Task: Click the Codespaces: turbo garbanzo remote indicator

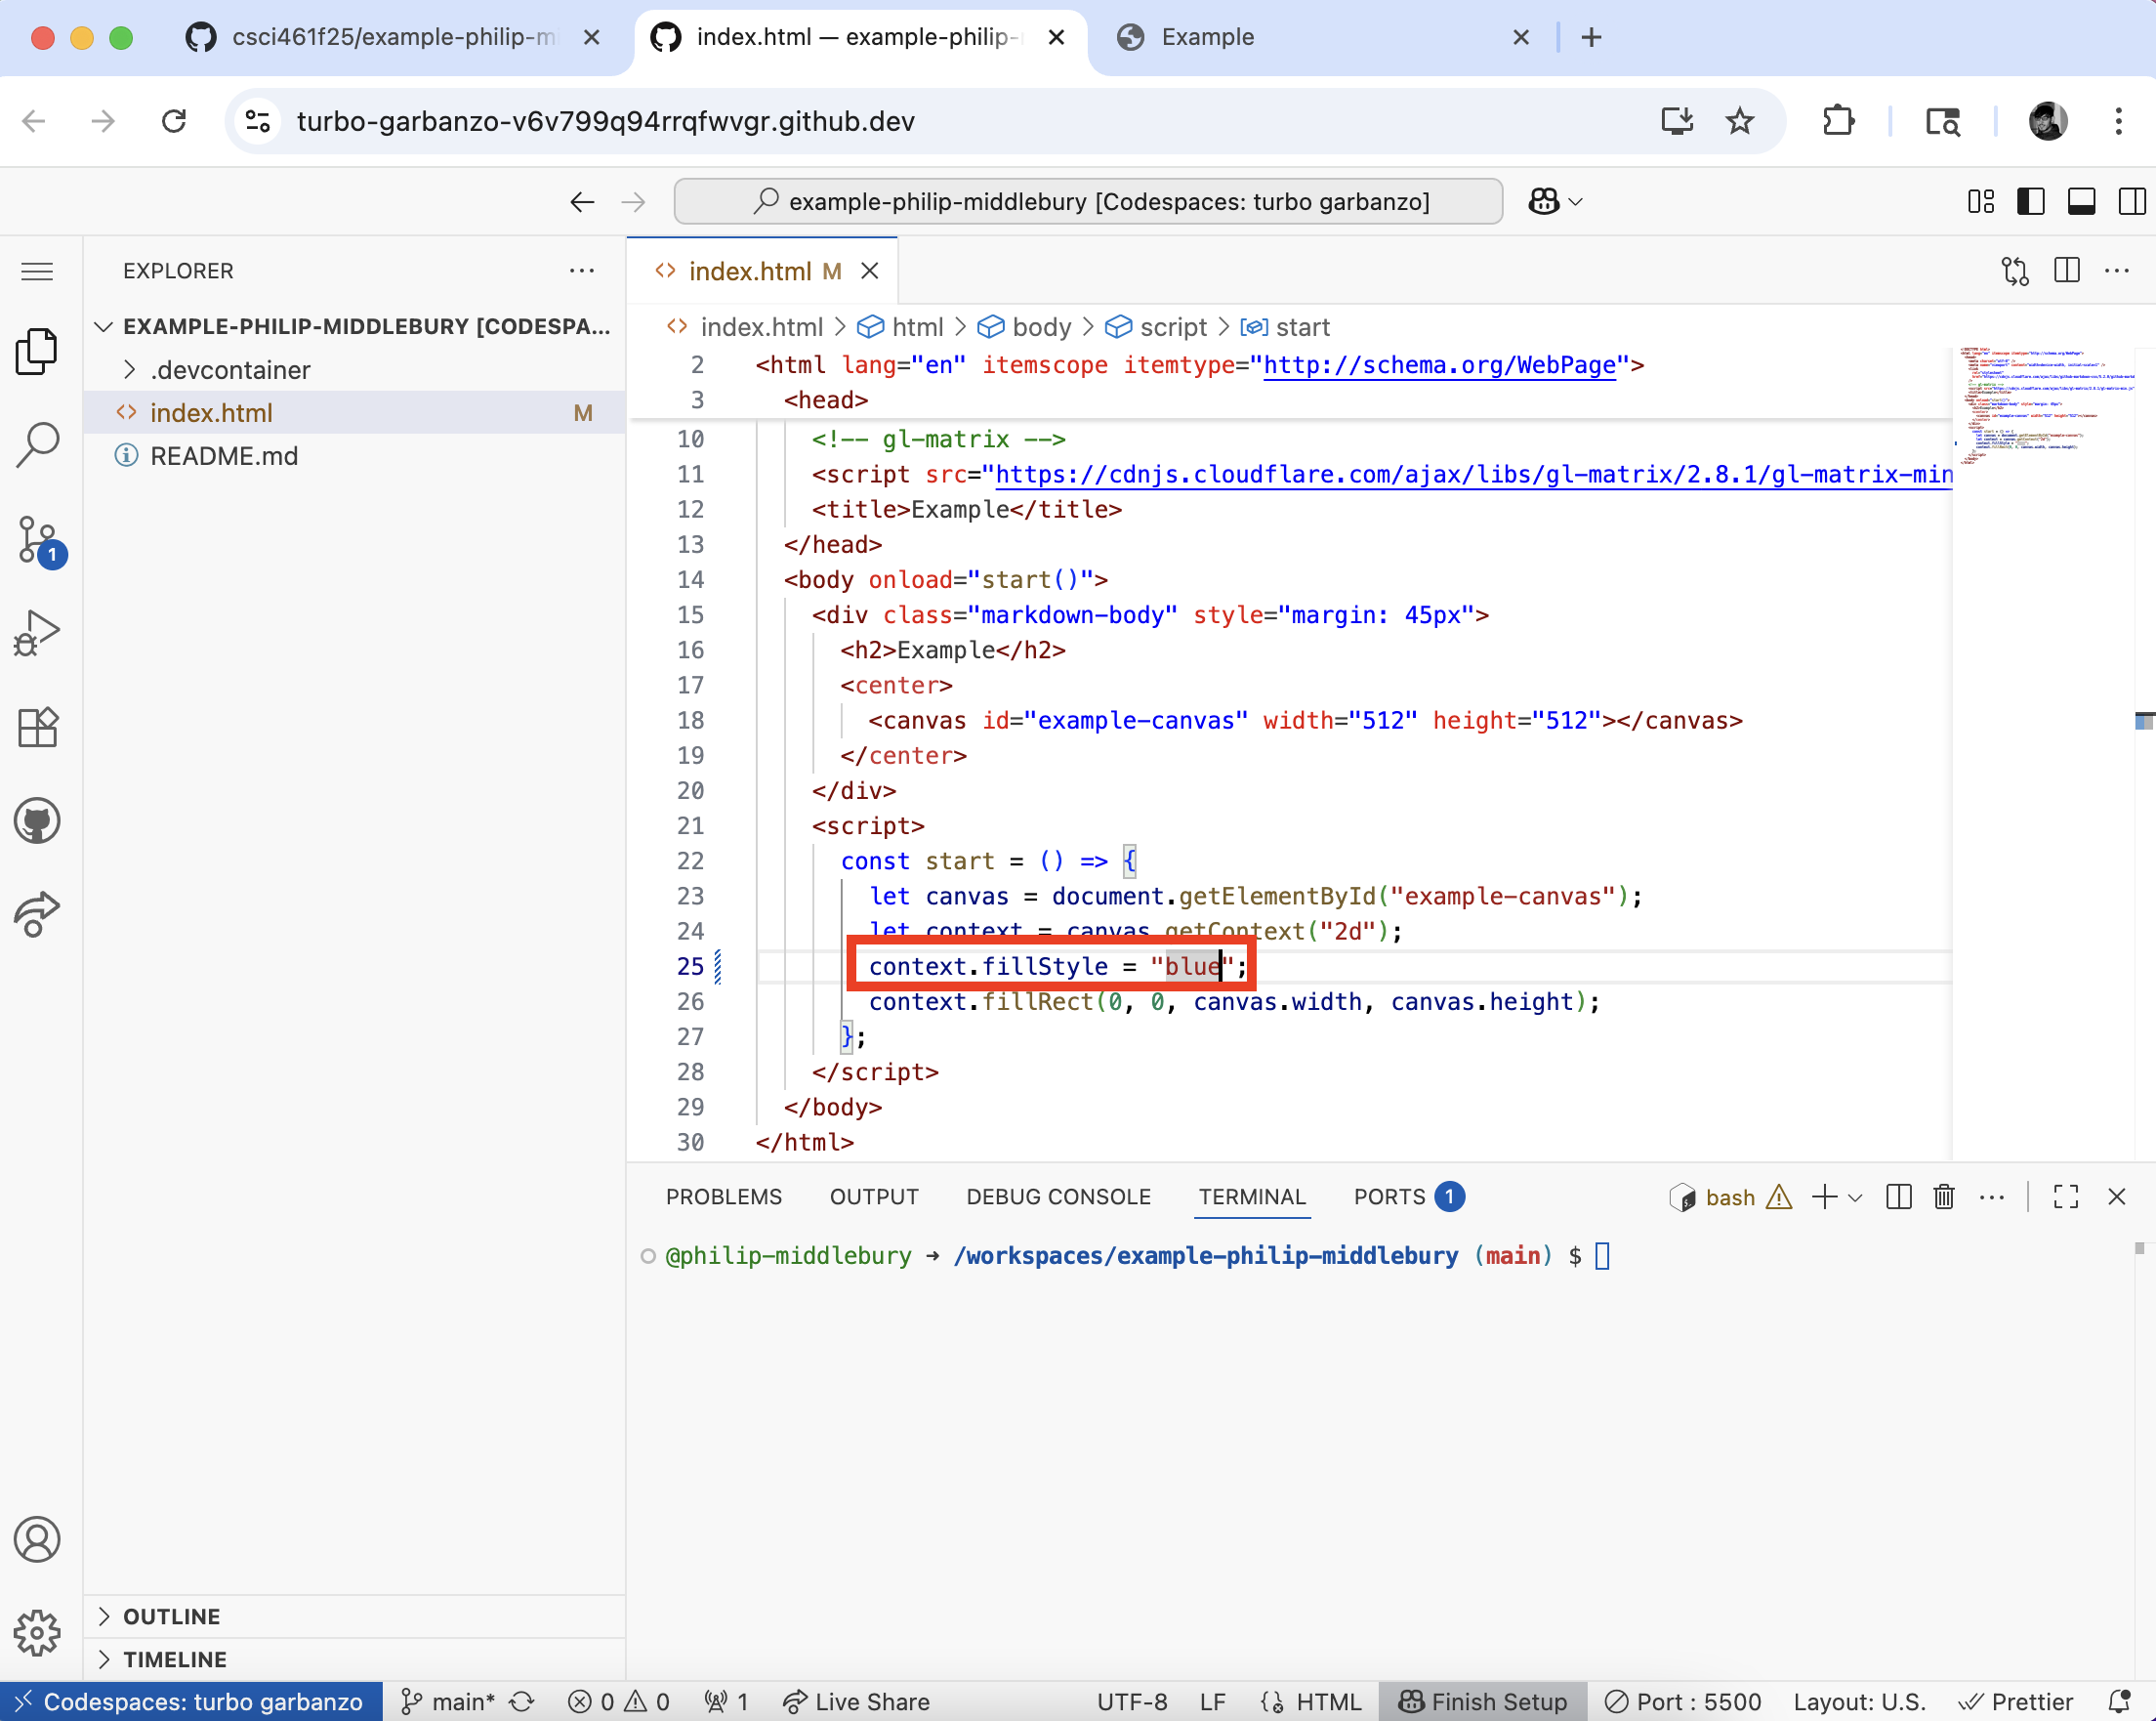Action: point(191,1702)
